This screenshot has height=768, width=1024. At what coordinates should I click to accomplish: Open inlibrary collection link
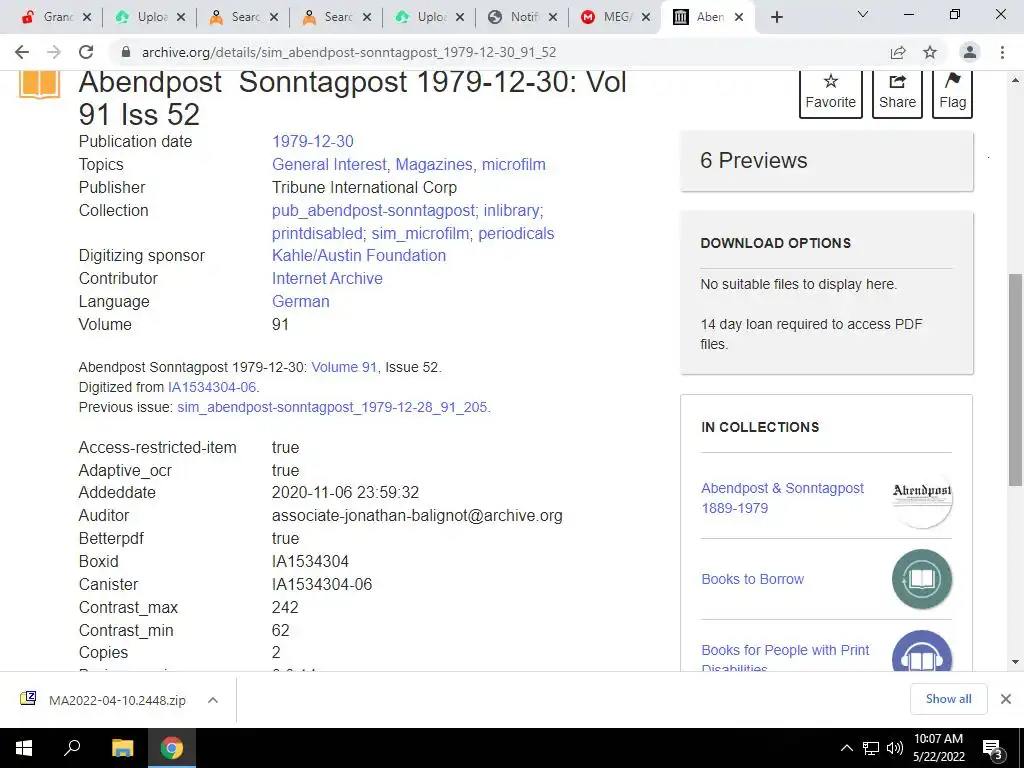coord(512,210)
